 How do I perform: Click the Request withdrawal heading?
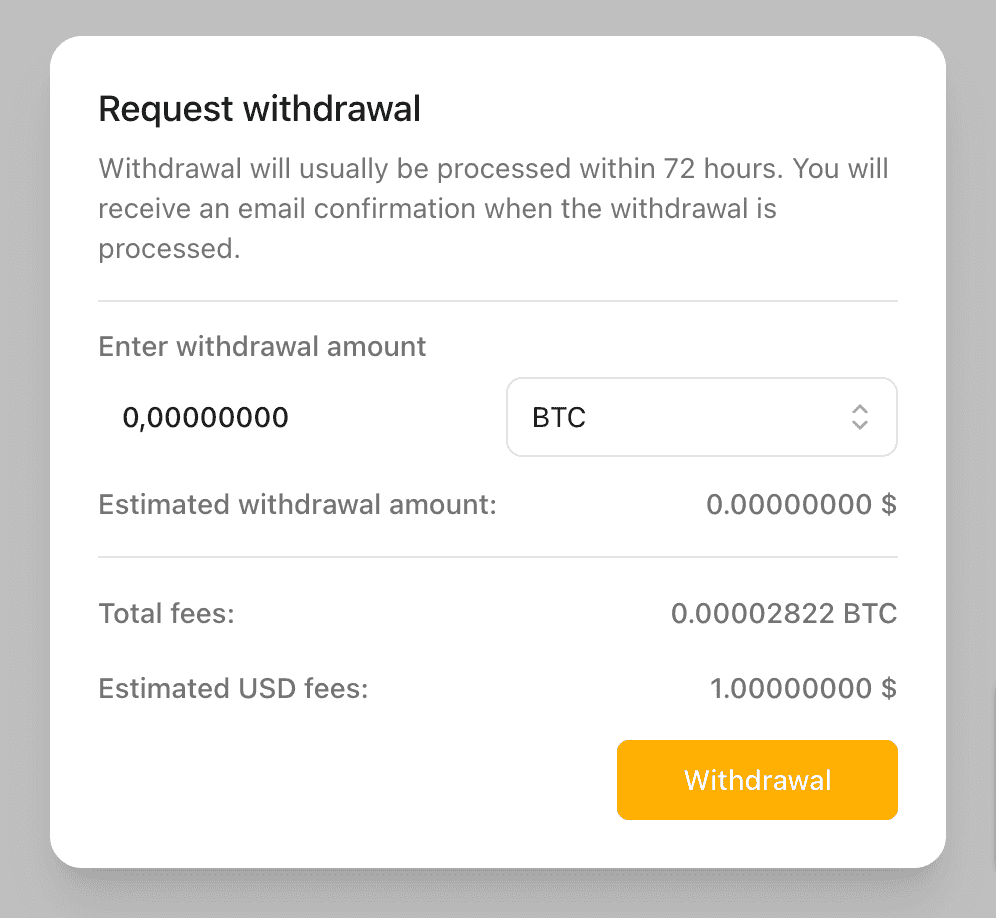(x=259, y=108)
